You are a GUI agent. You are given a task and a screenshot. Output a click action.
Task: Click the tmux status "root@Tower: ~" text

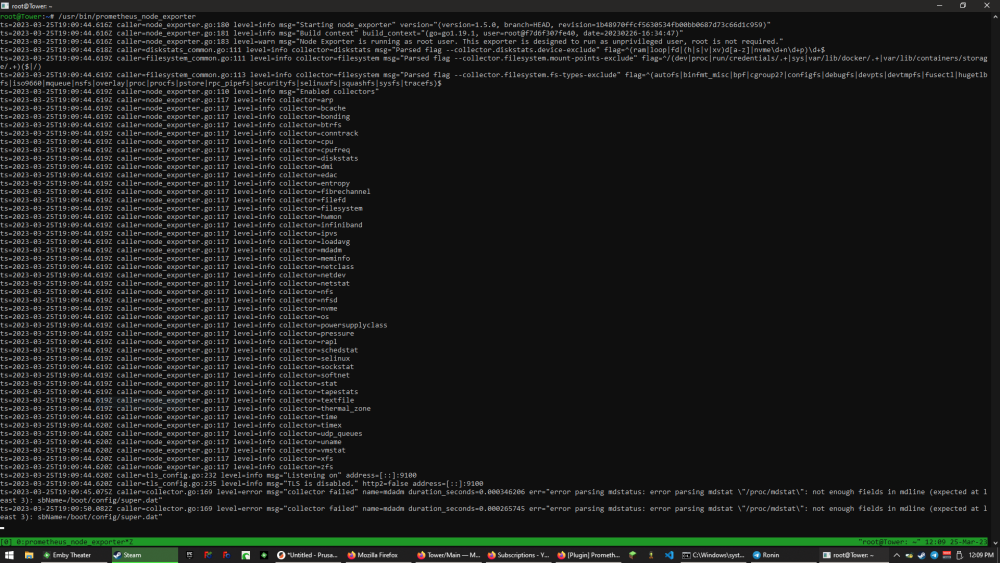(888, 542)
